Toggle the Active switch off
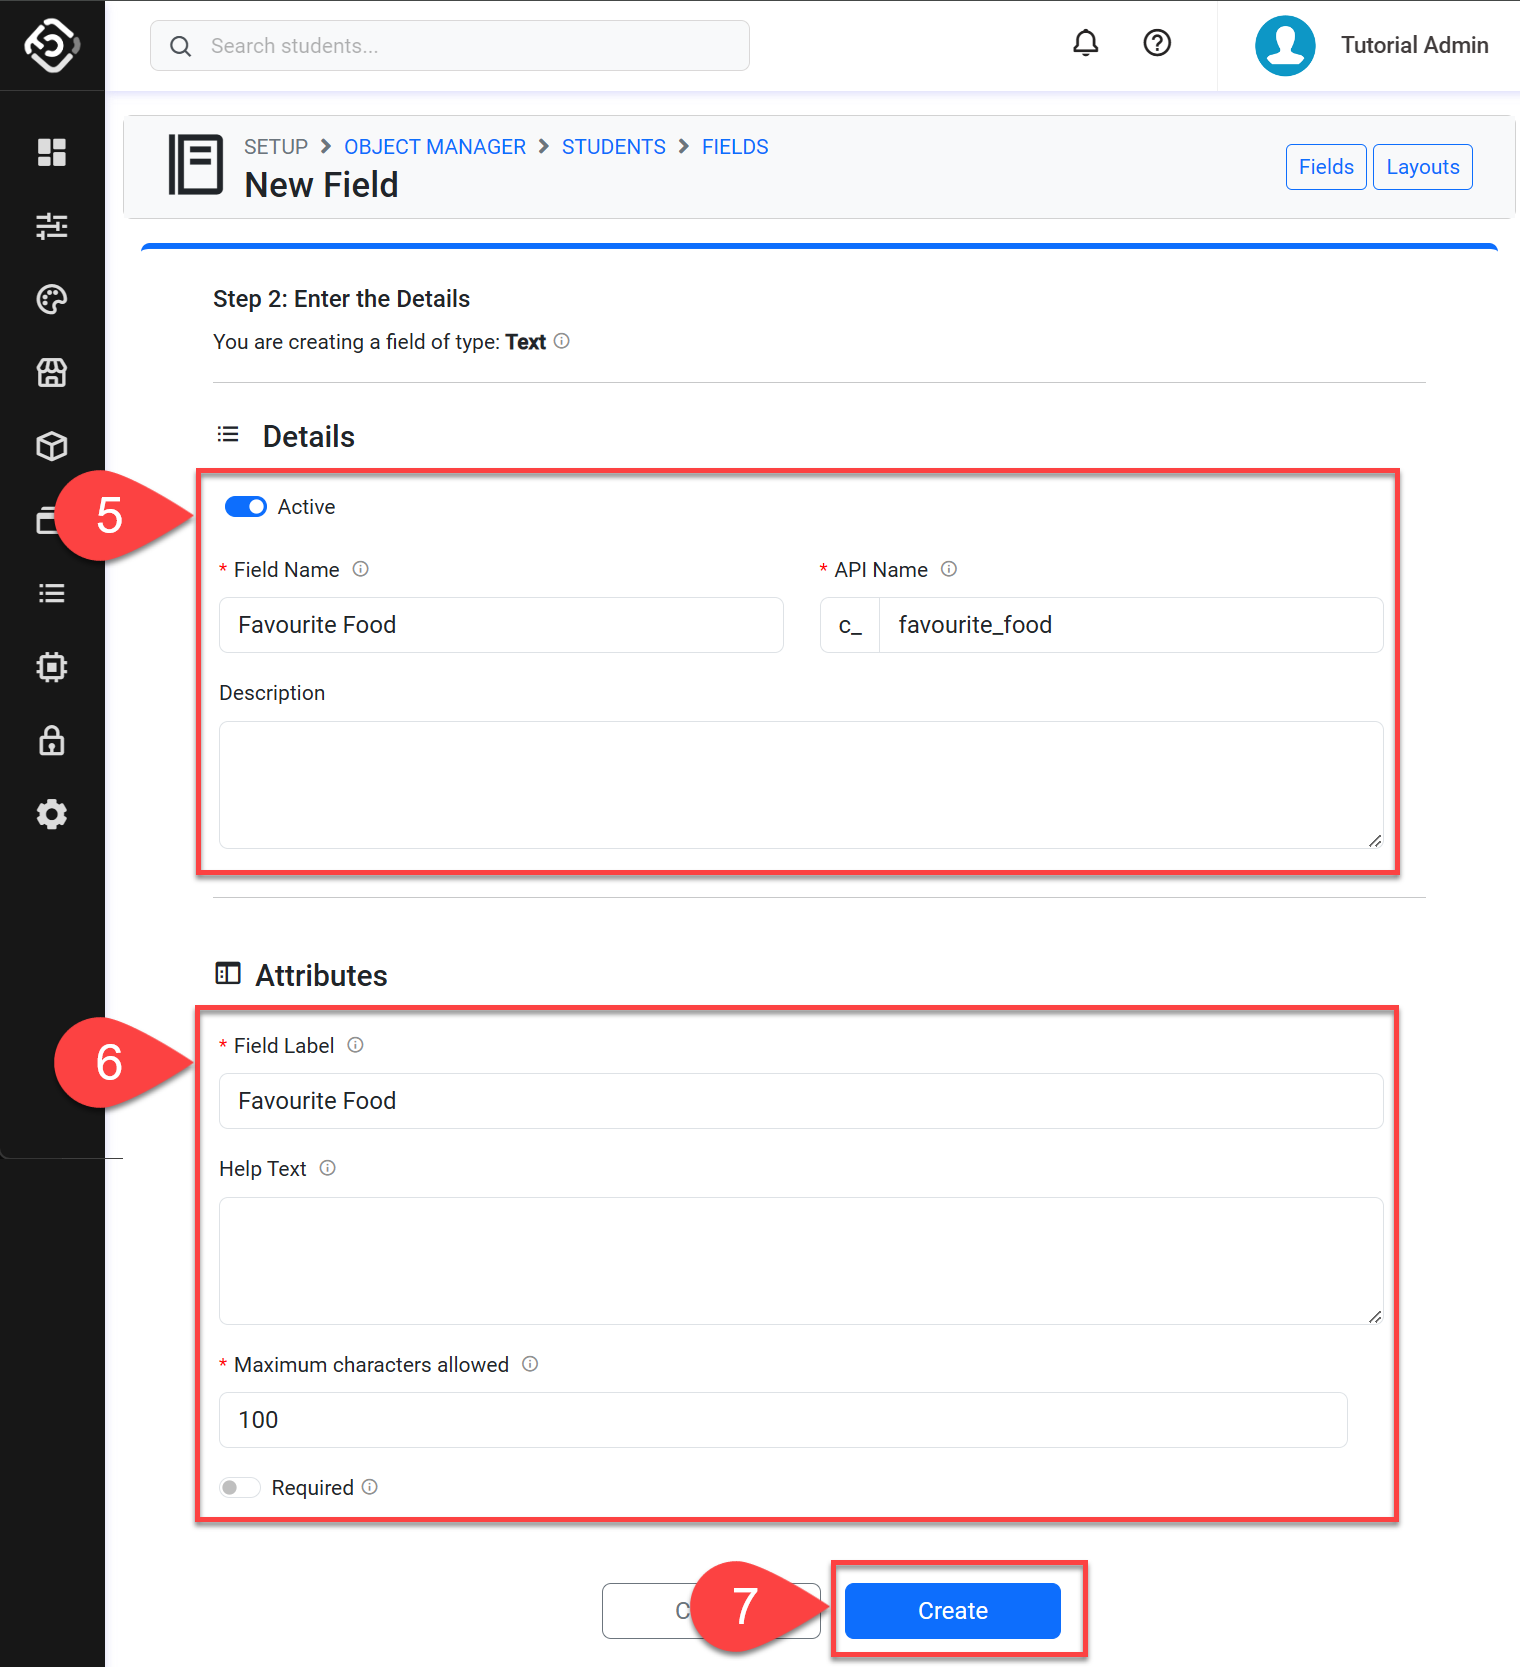This screenshot has height=1667, width=1520. tap(245, 507)
